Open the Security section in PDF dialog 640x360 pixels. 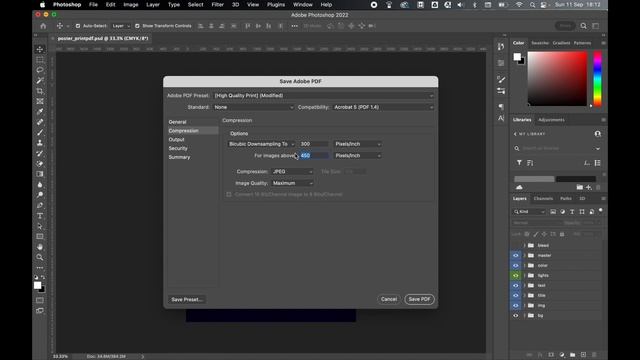(x=178, y=149)
